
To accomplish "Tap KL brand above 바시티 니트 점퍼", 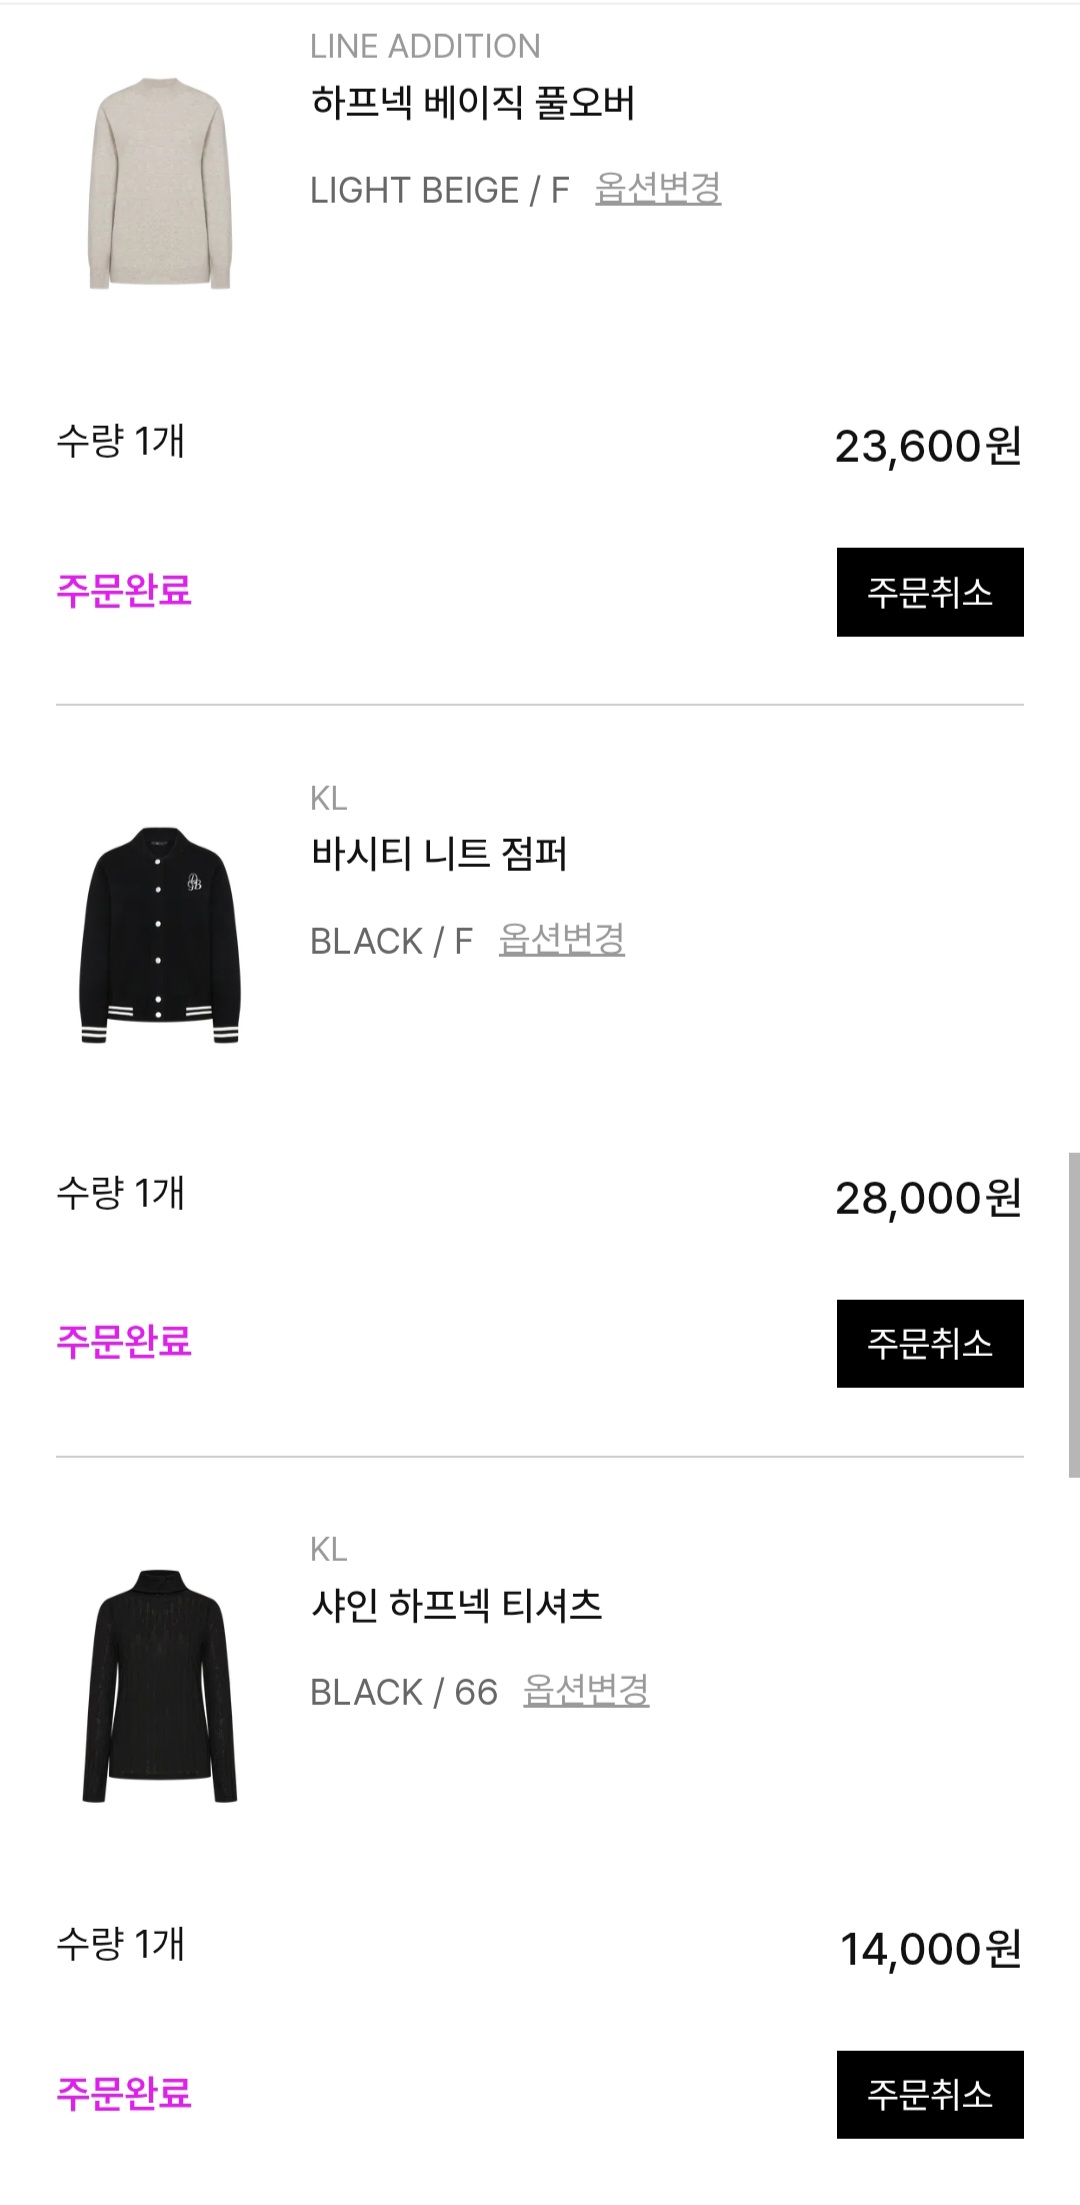I will [x=329, y=798].
